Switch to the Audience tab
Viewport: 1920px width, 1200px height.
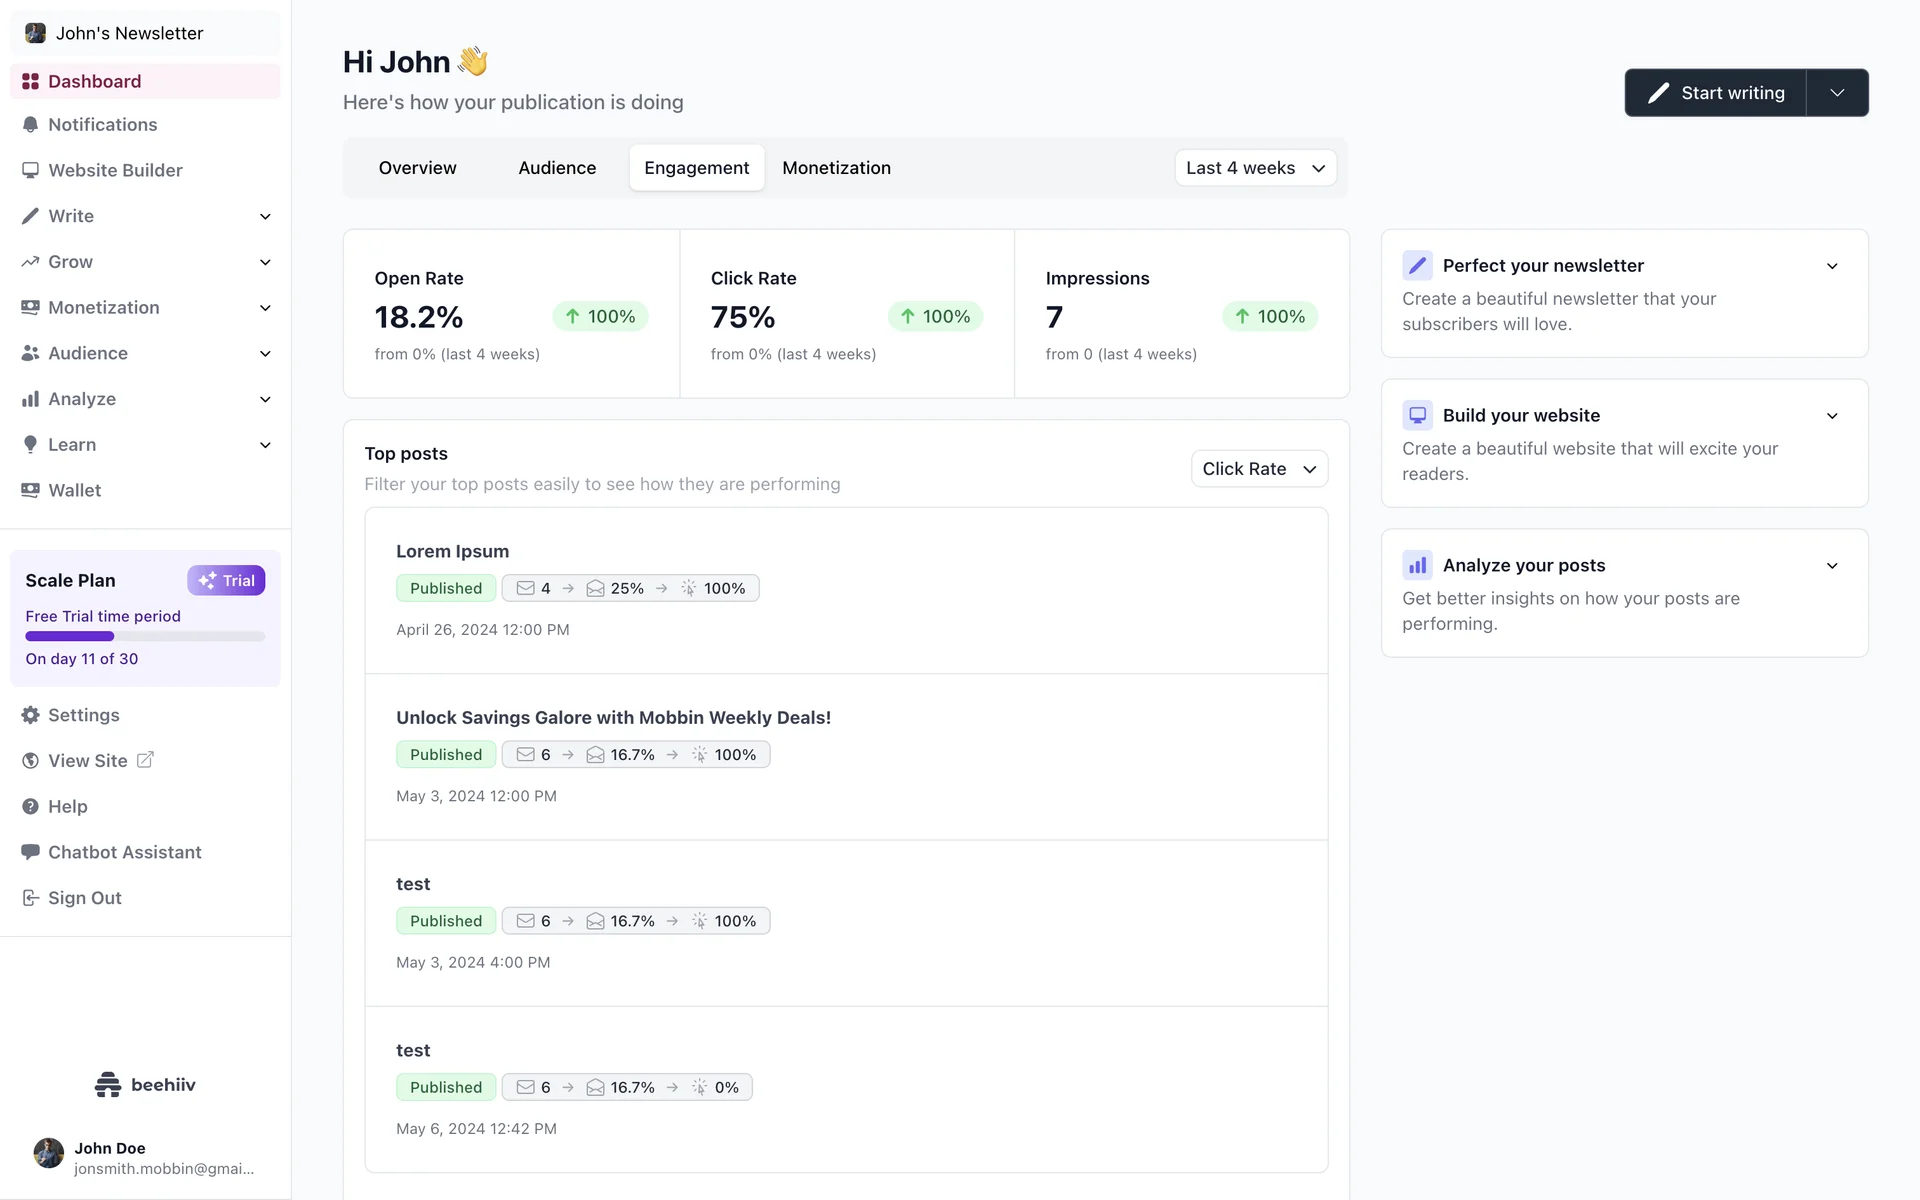557,168
